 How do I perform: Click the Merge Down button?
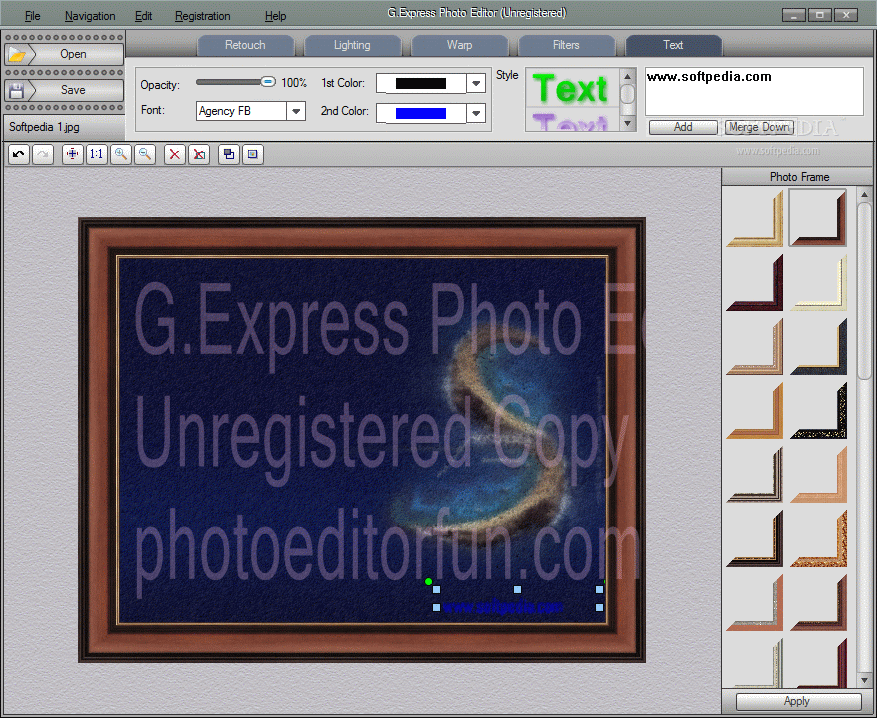pos(760,127)
